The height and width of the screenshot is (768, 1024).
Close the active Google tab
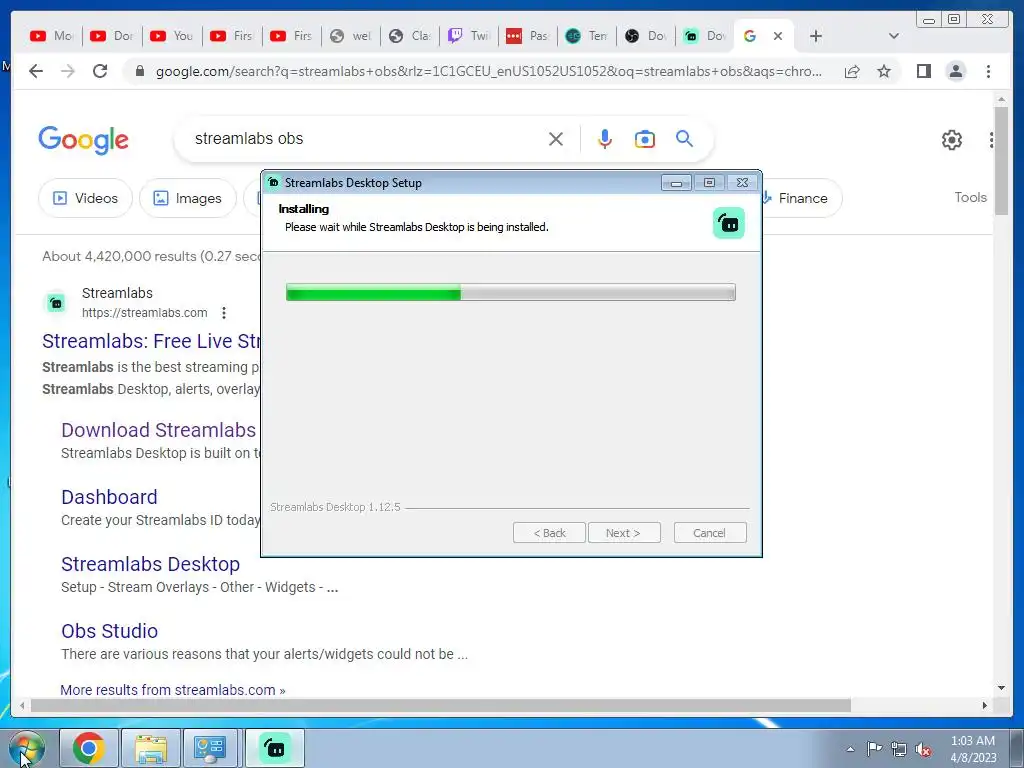pyautogui.click(x=778, y=36)
